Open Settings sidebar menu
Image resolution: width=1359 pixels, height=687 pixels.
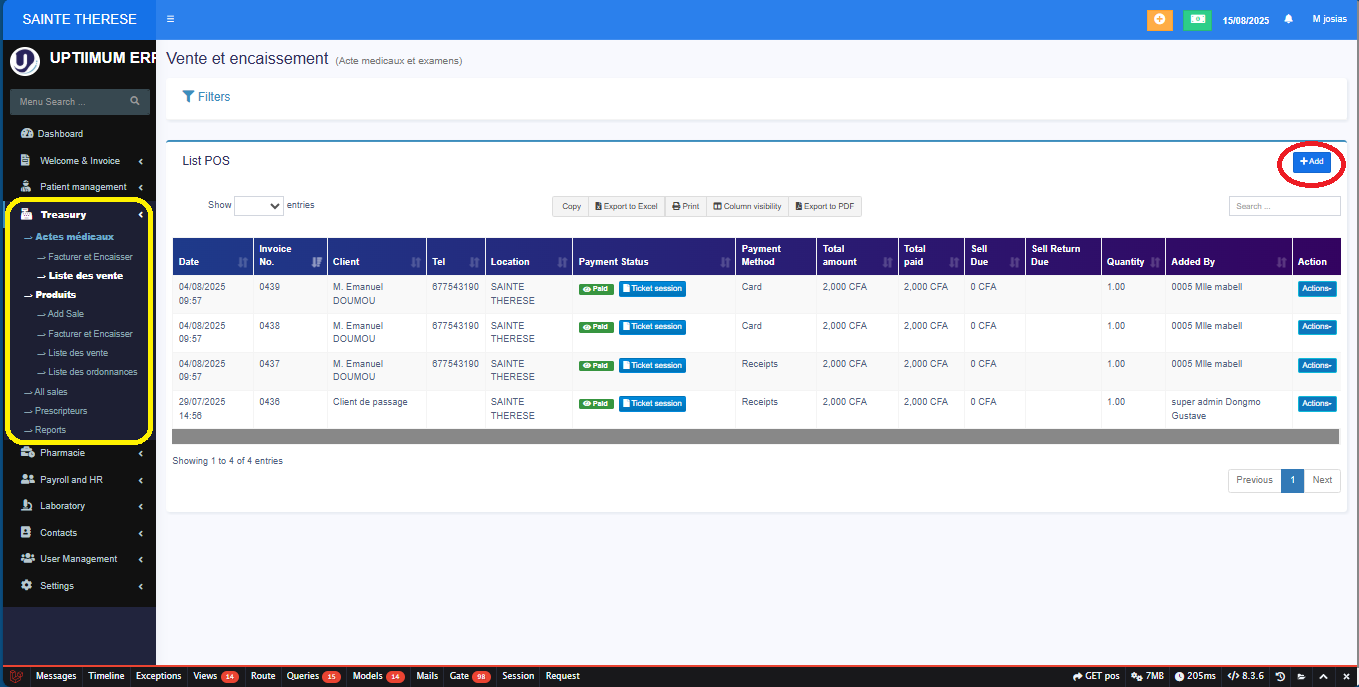(x=80, y=586)
